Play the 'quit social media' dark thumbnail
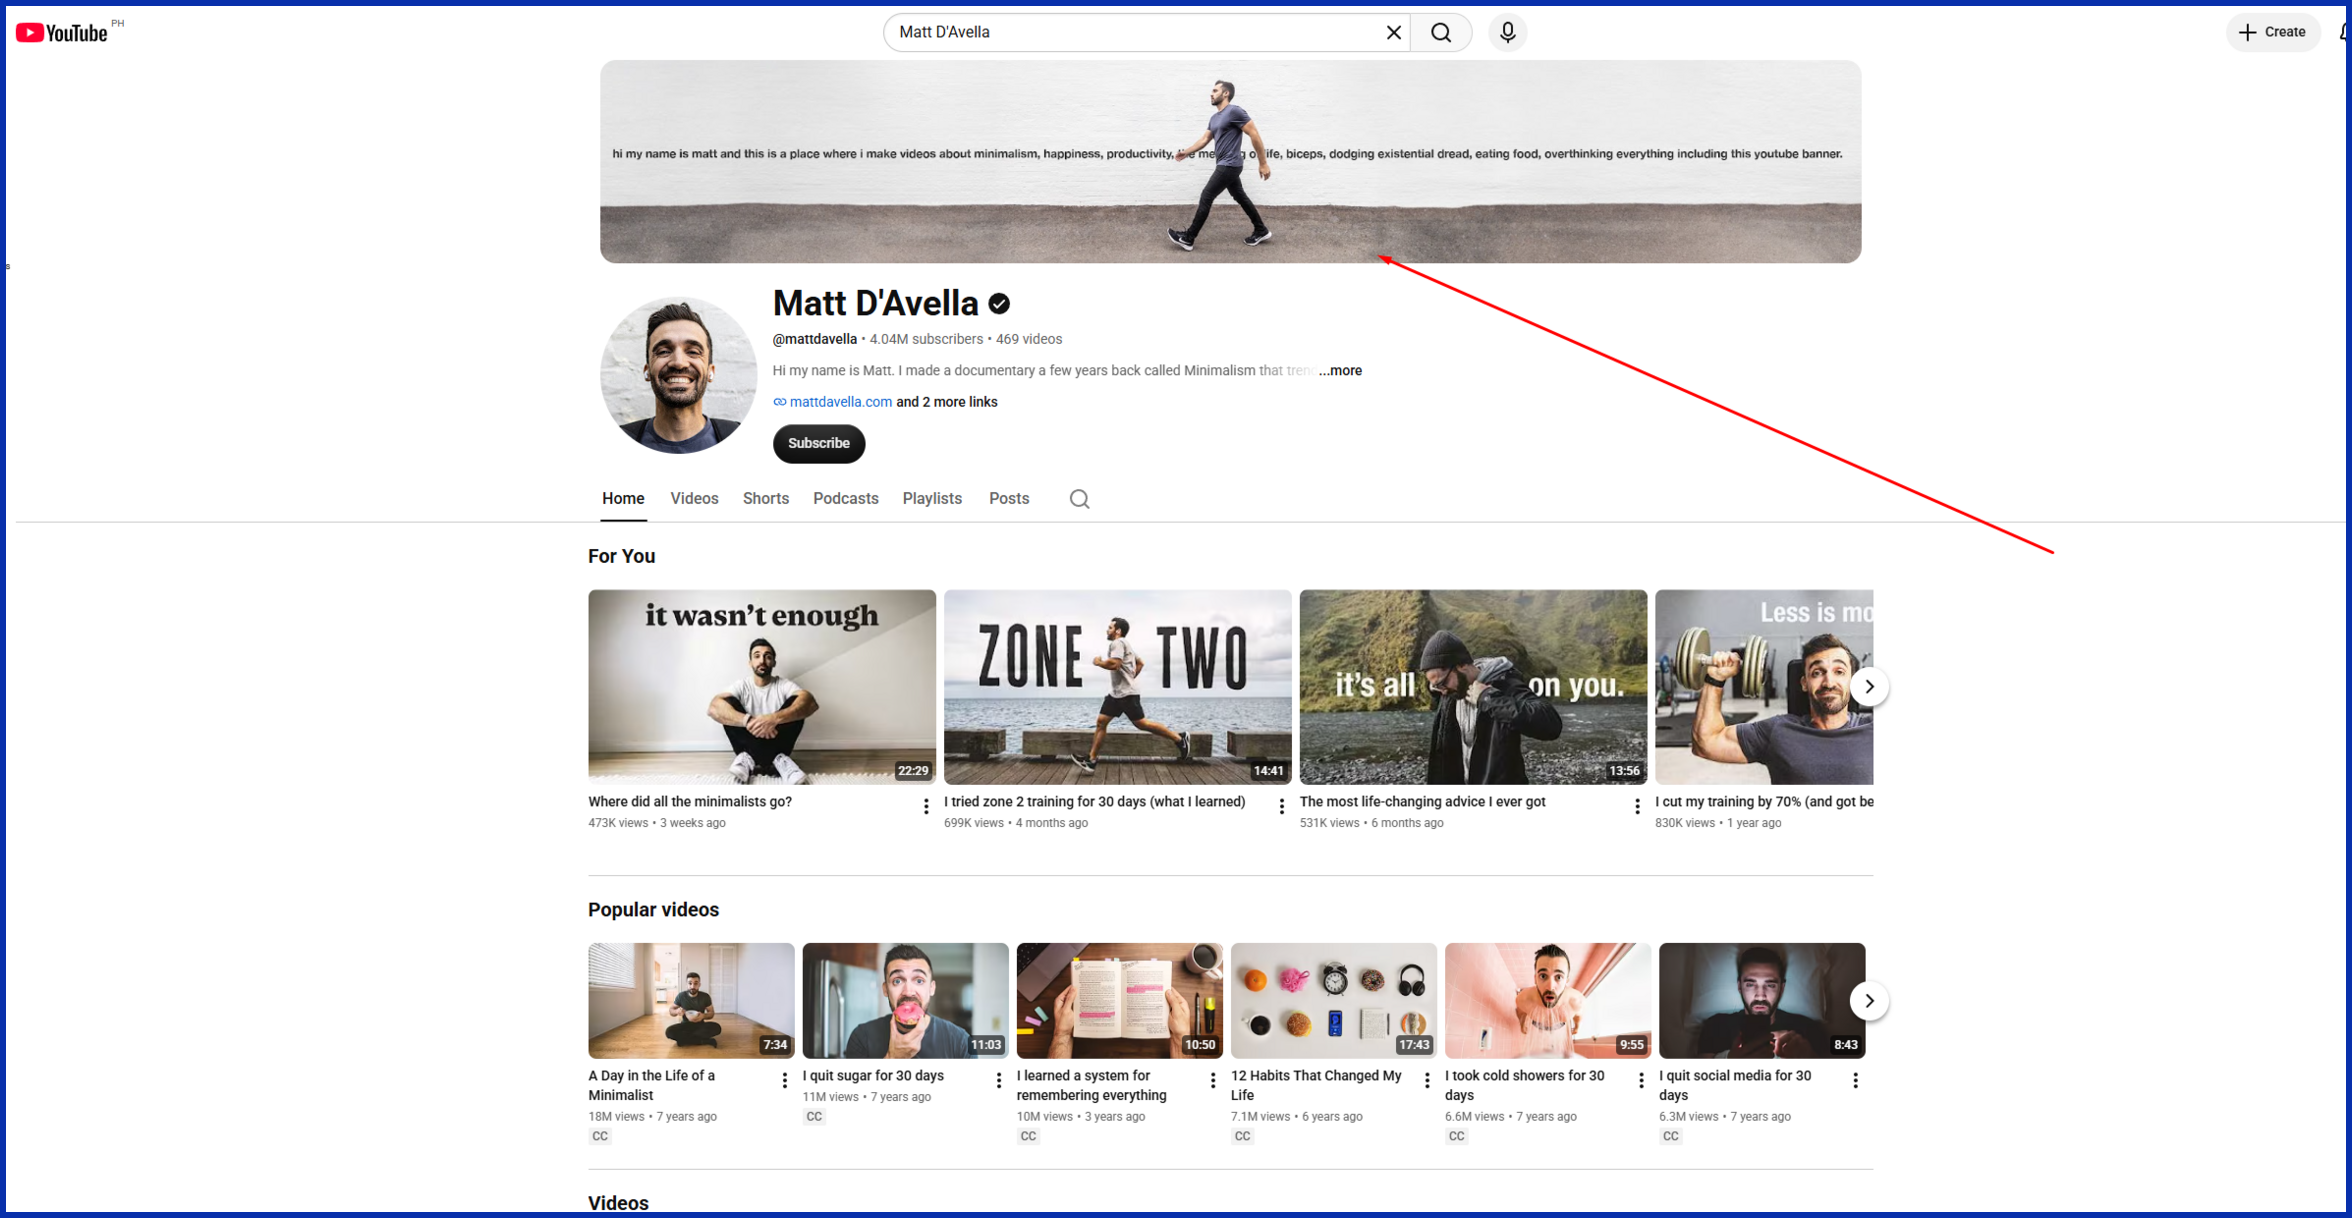 click(1762, 1001)
